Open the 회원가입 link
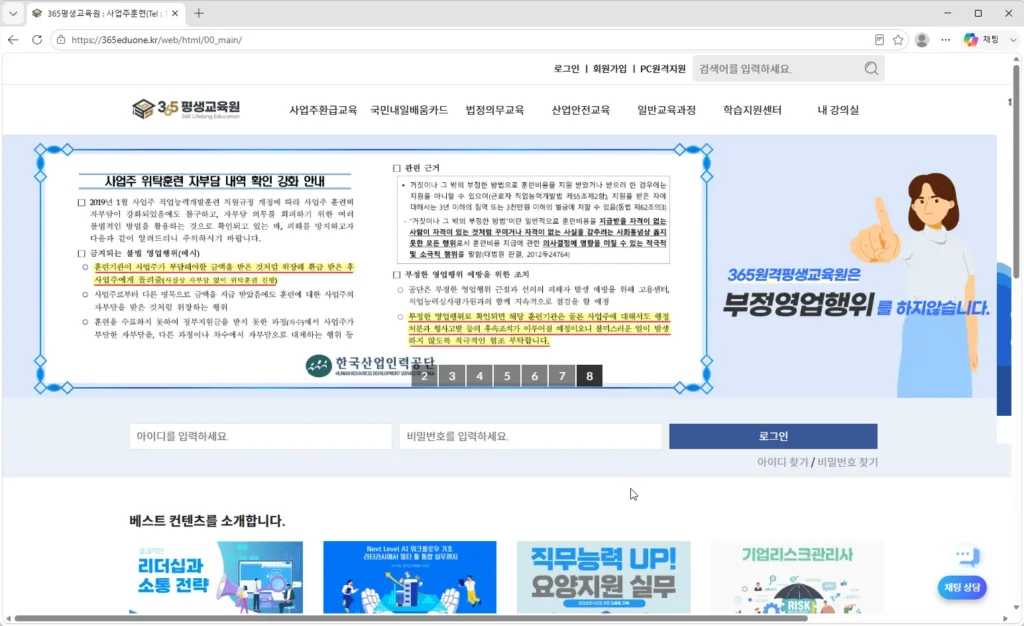This screenshot has height=626, width=1024. pos(609,69)
